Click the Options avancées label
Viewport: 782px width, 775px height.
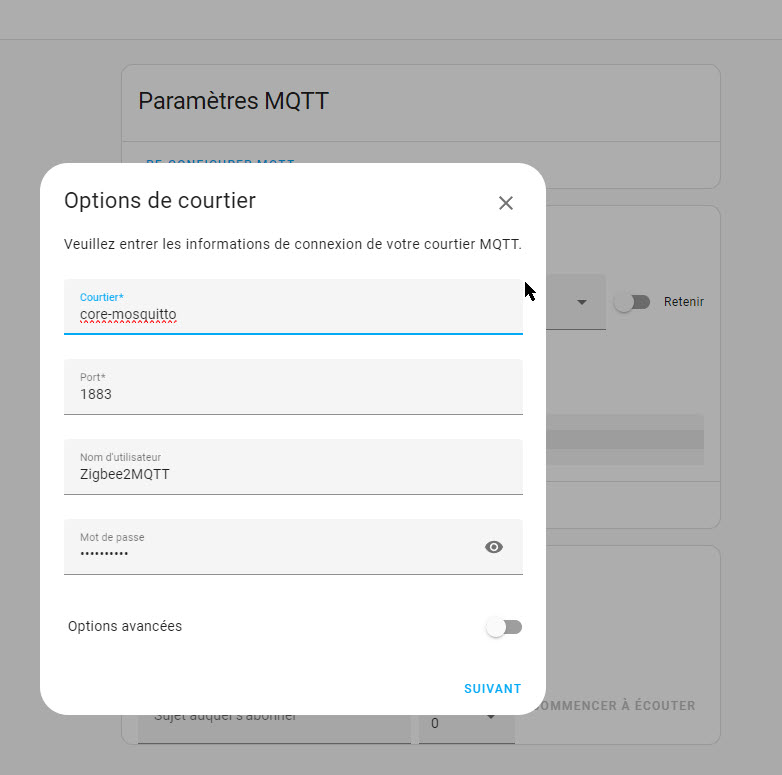125,626
